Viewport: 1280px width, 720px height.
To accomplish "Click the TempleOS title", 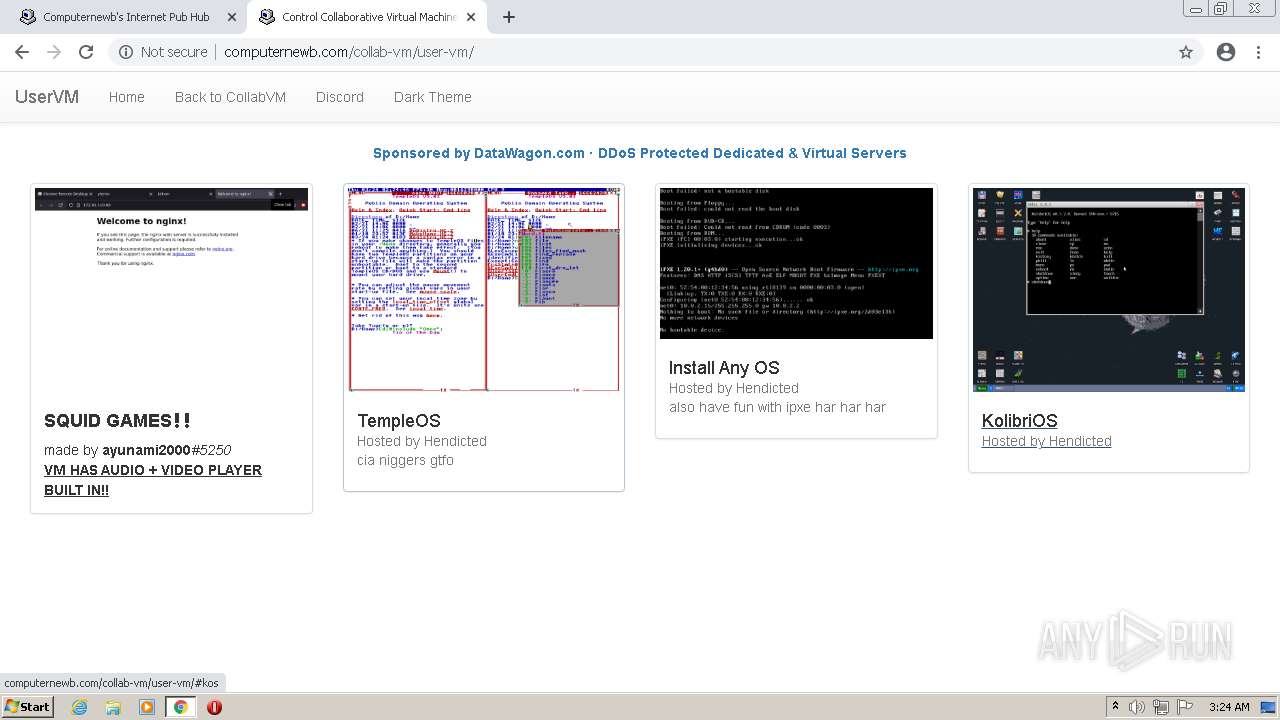I will (399, 421).
